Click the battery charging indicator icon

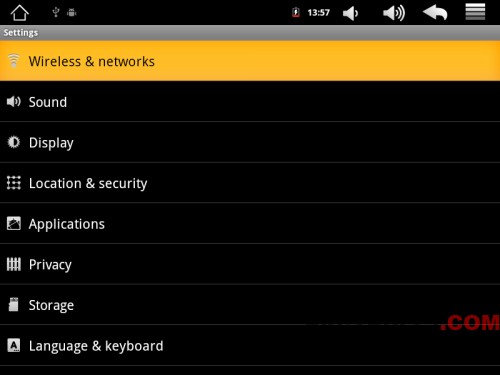click(296, 13)
